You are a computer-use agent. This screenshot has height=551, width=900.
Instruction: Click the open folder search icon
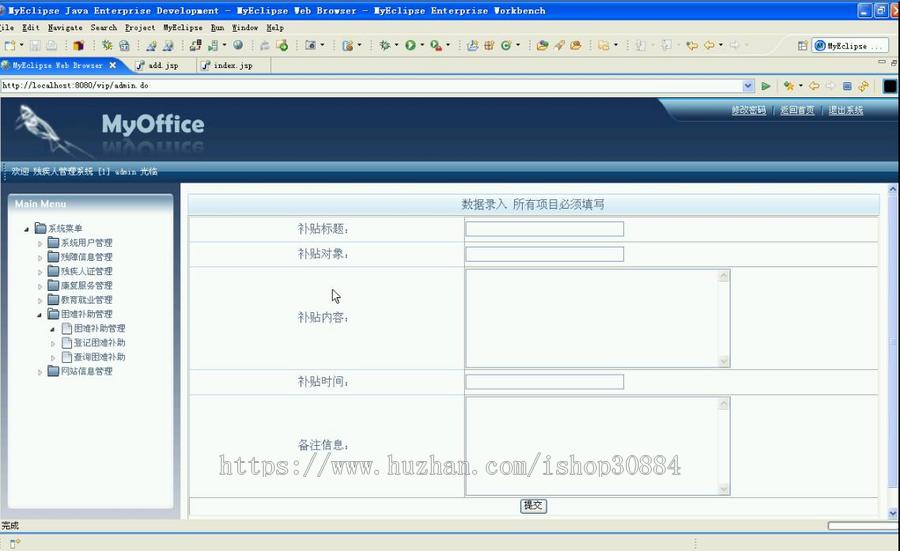[542, 45]
